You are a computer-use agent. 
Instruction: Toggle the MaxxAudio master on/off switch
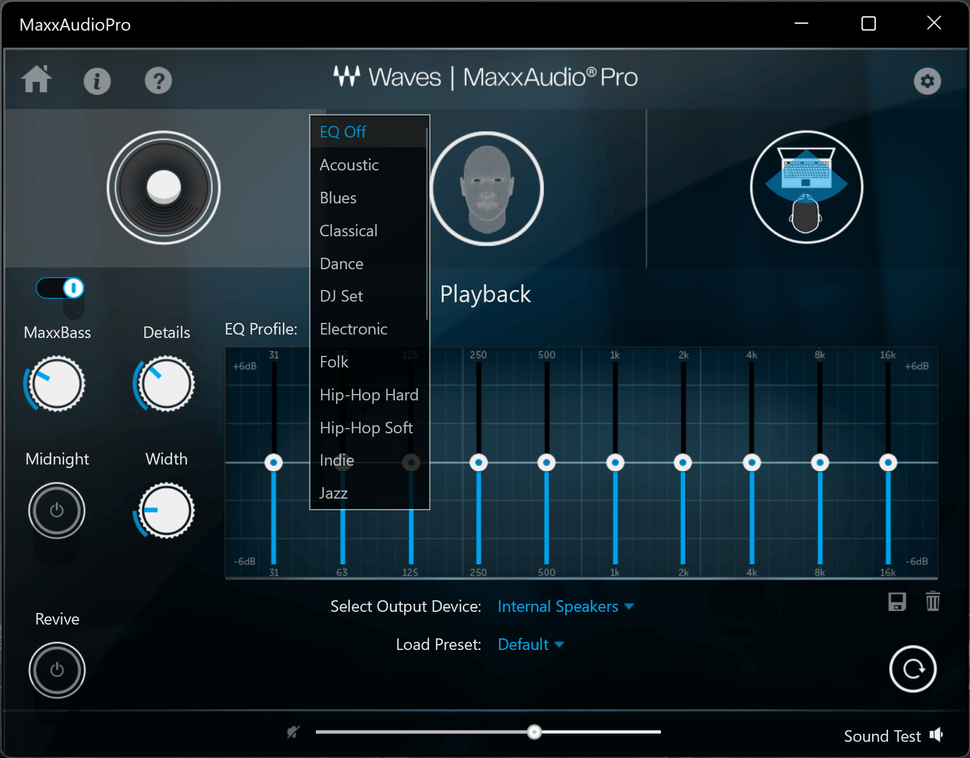(x=60, y=288)
